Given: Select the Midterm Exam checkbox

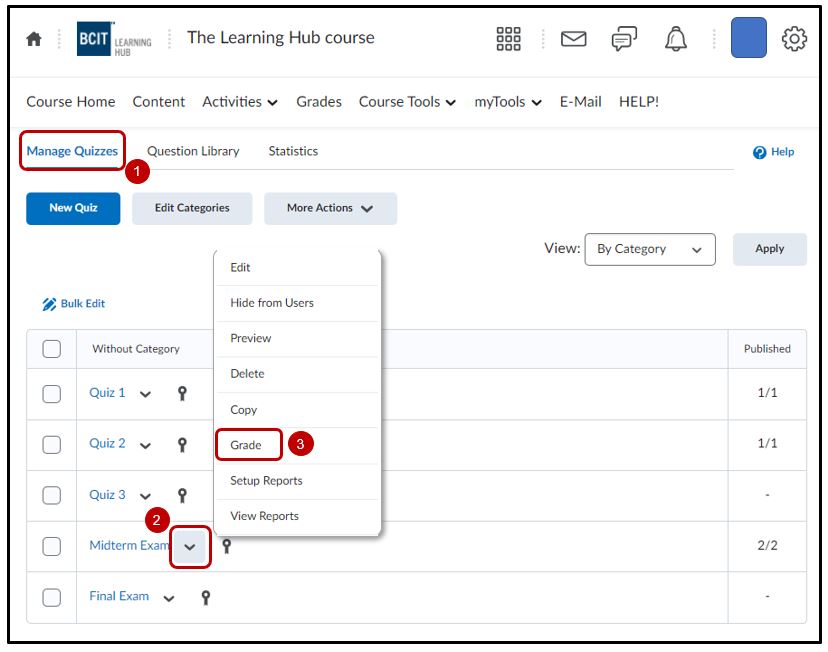Looking at the screenshot, I should click(52, 546).
